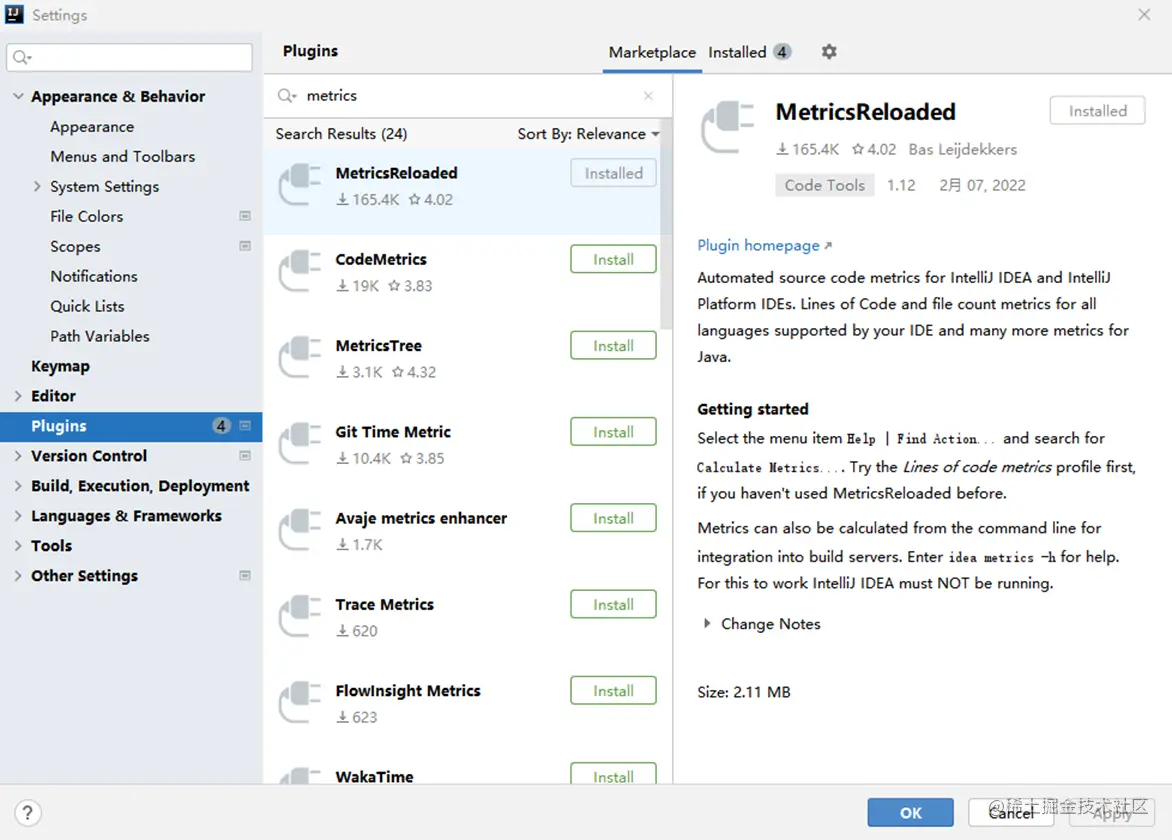Collapse the Appearance & Behavior section
1172x840 pixels.
18,96
